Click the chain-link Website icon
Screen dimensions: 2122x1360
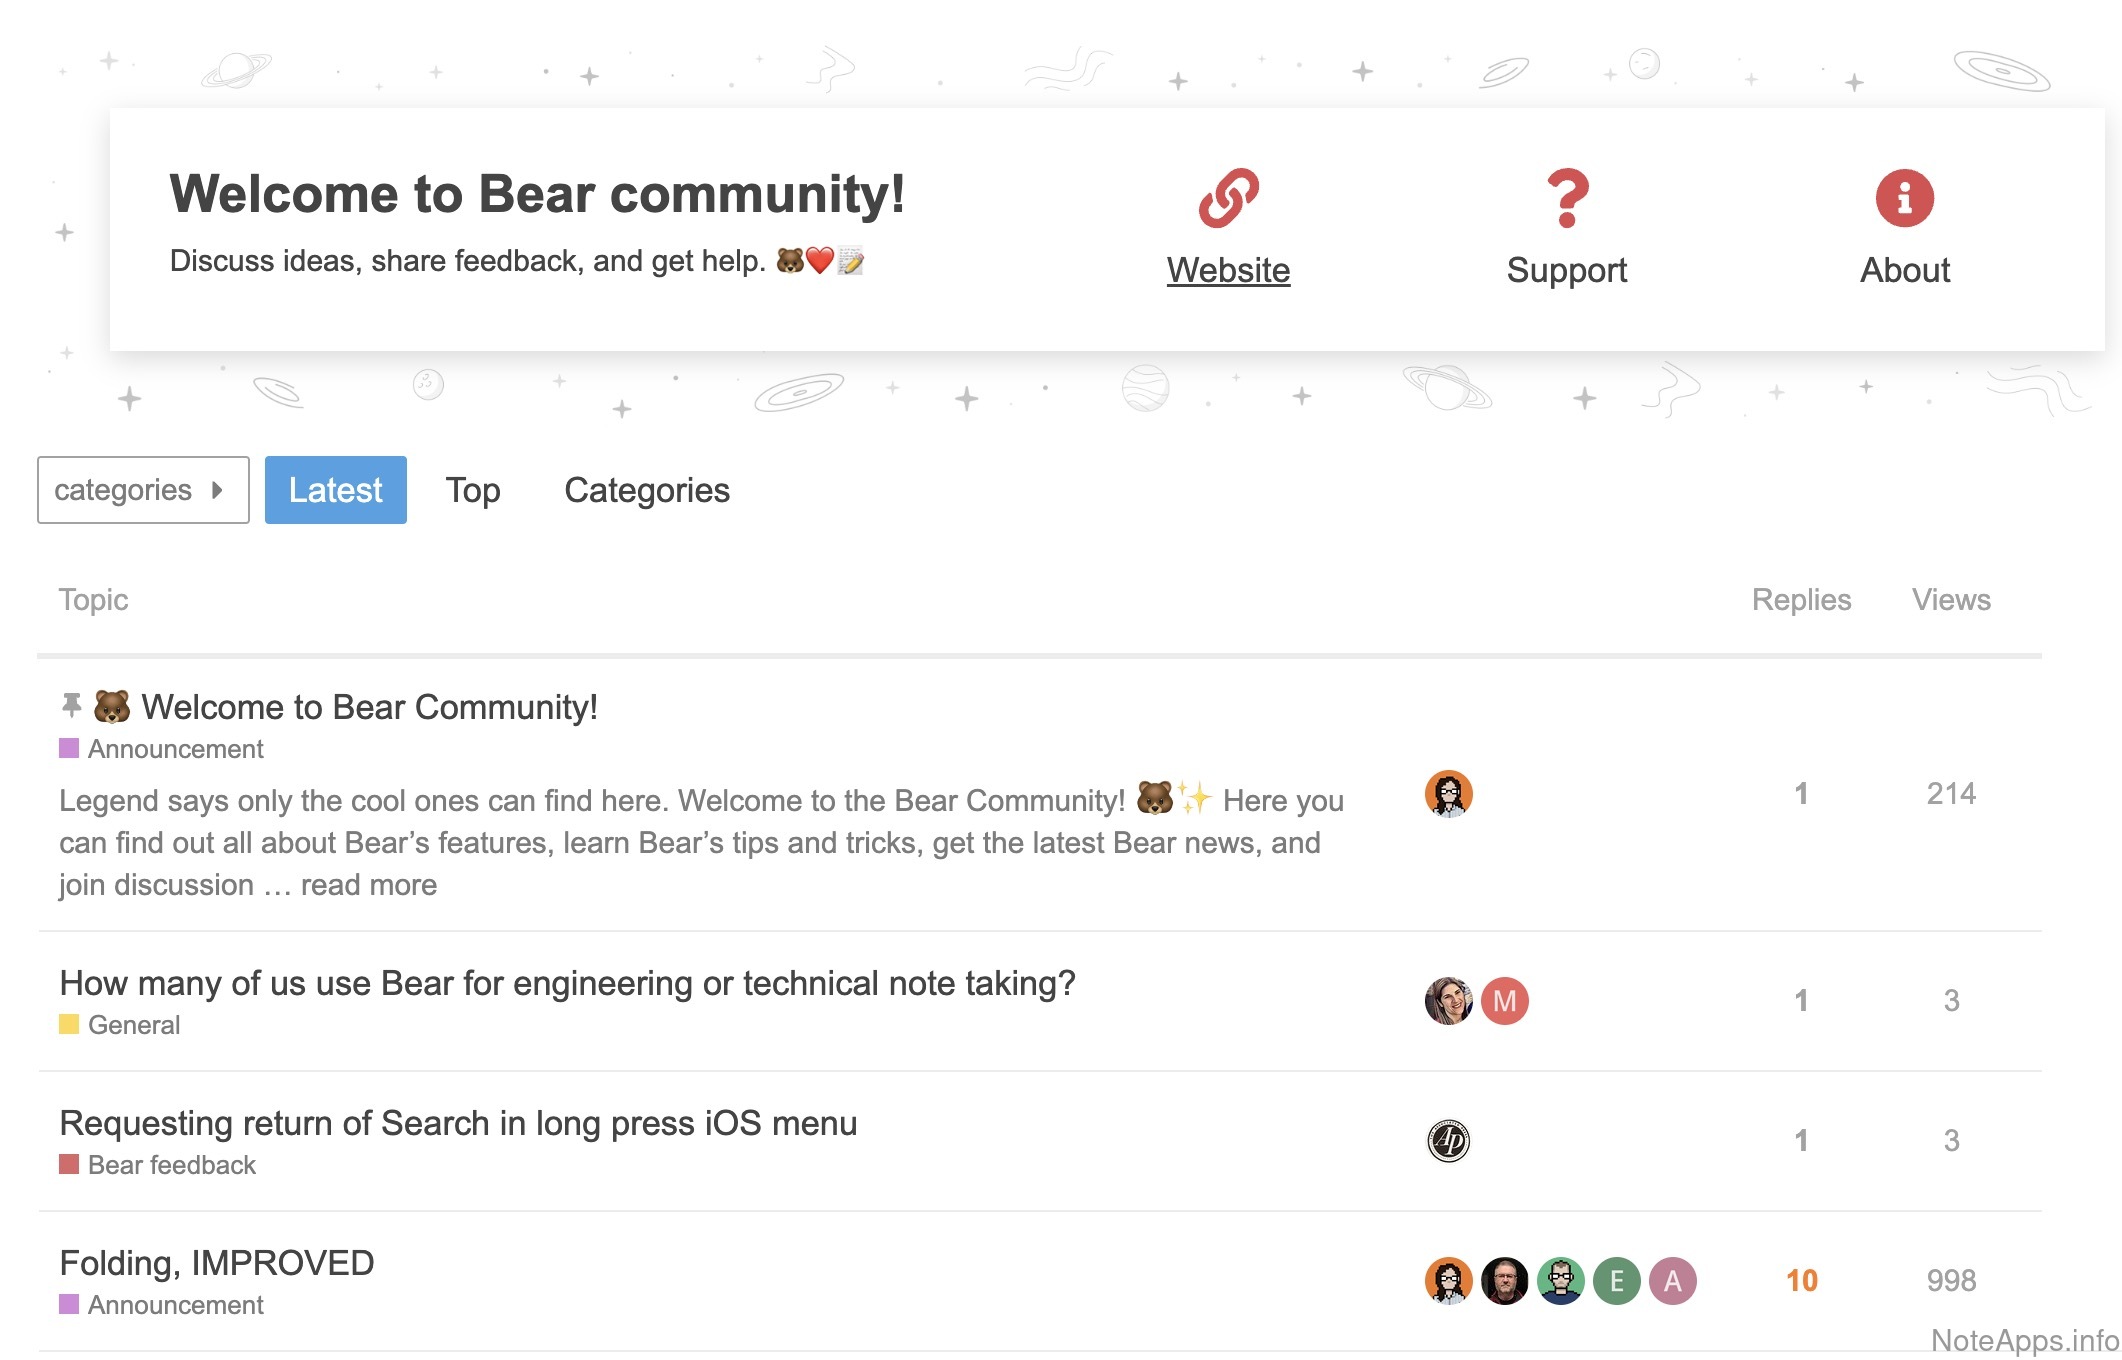pos(1228,198)
